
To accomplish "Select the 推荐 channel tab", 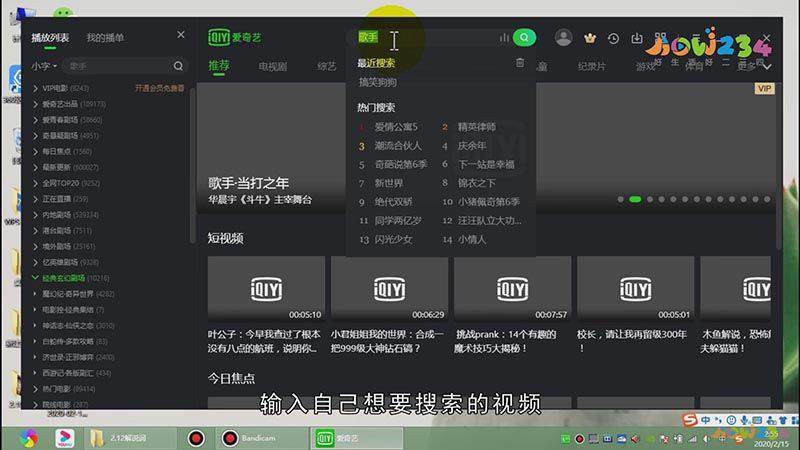I will pos(219,66).
